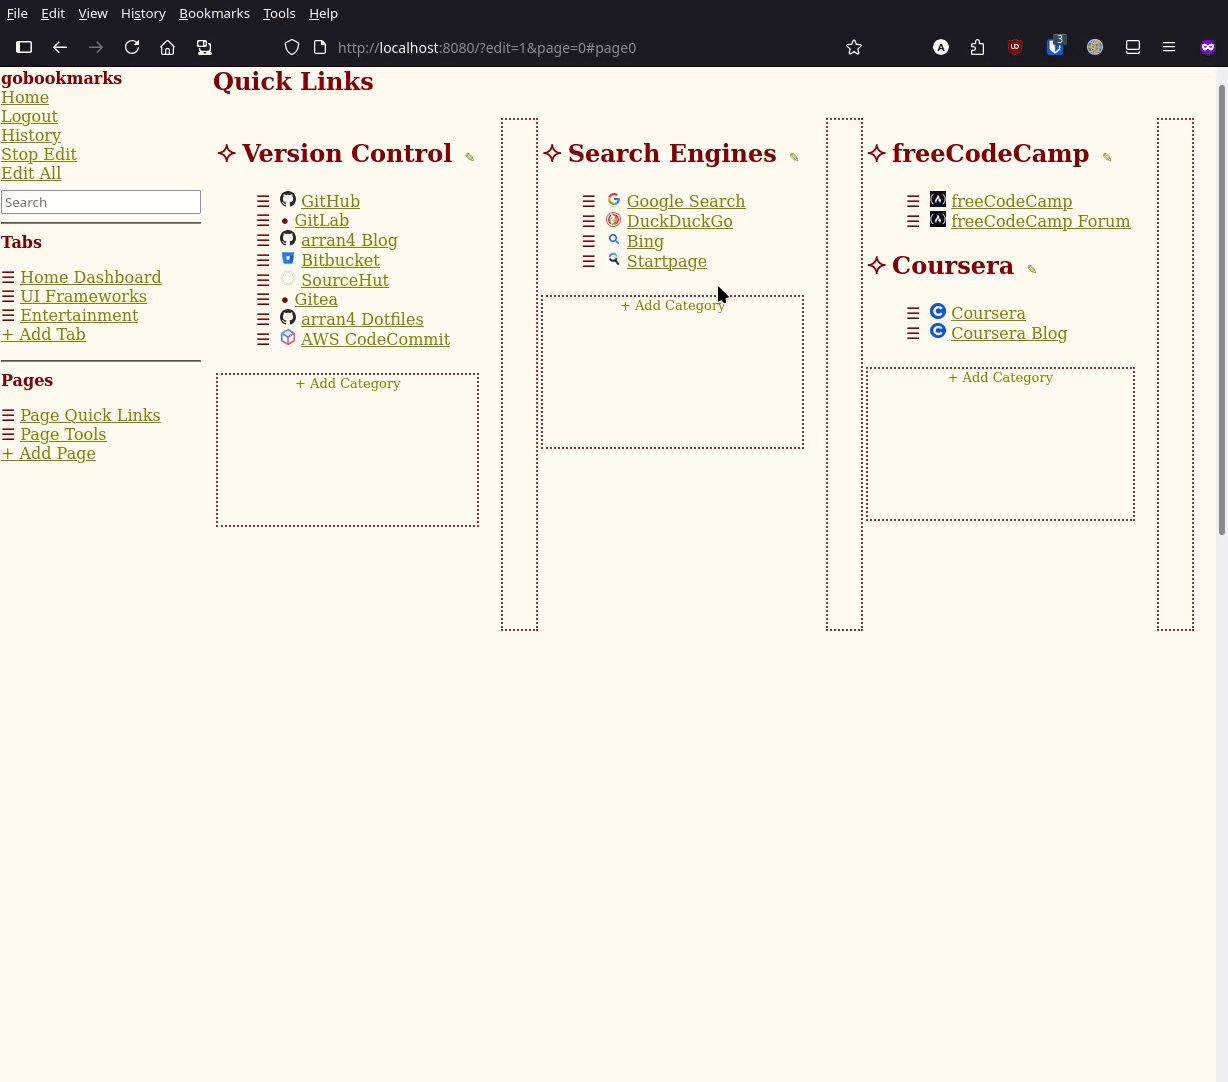Go back with the browser back arrow
The width and height of the screenshot is (1228, 1082).
pos(60,47)
